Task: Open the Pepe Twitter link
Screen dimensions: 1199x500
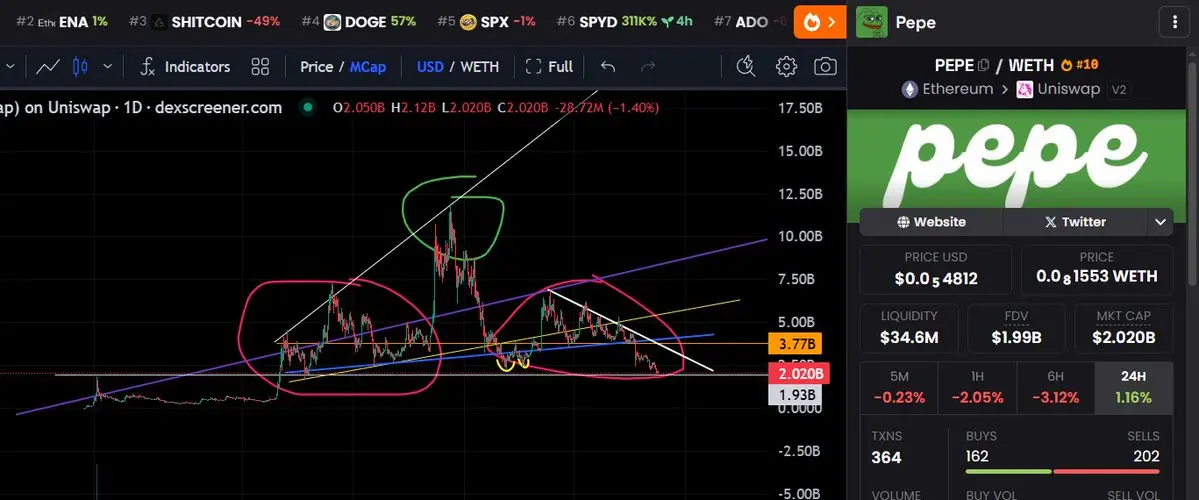Action: [1075, 222]
